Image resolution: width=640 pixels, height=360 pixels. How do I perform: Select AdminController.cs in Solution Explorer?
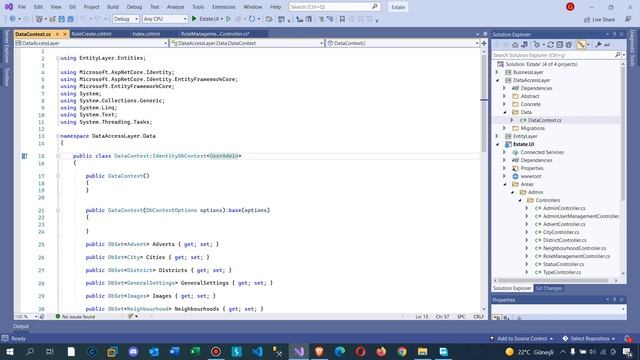pos(564,208)
